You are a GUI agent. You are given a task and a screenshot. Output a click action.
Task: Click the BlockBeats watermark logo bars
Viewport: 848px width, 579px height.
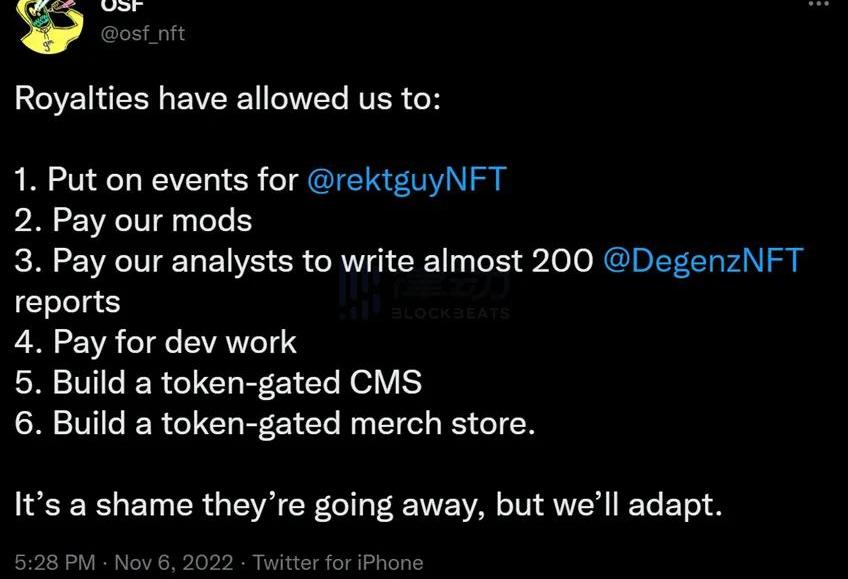[359, 290]
